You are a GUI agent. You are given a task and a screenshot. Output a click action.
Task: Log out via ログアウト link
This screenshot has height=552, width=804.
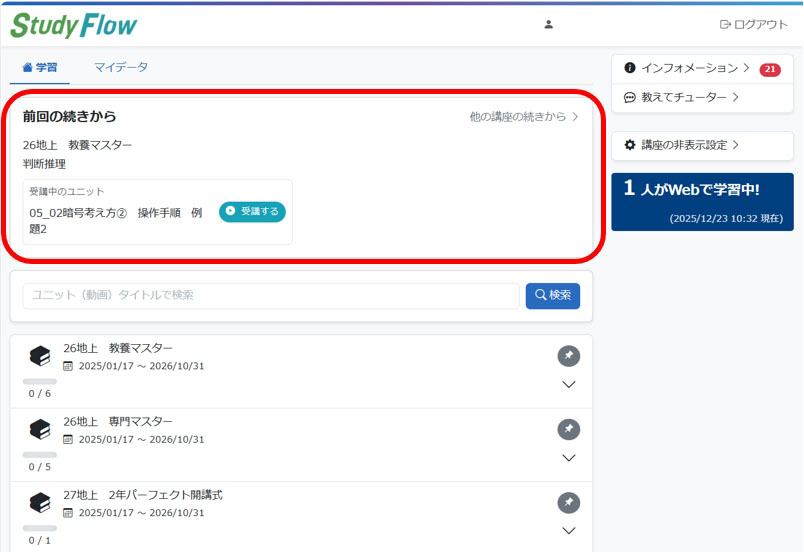pos(754,25)
